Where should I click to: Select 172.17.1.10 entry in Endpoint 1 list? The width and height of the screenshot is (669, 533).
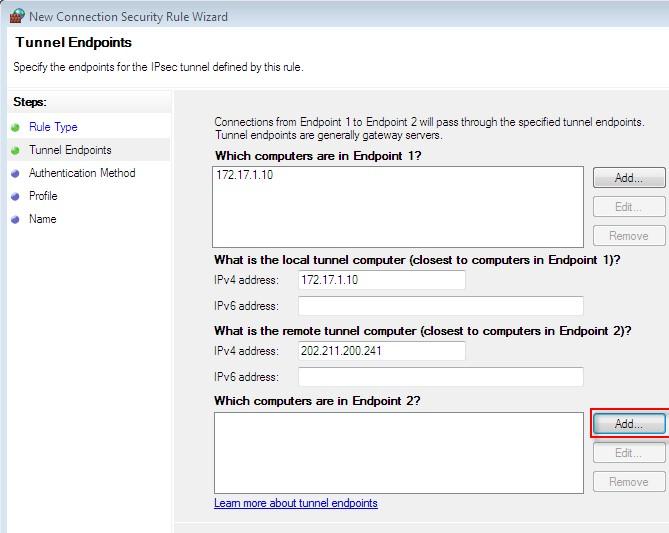245,175
